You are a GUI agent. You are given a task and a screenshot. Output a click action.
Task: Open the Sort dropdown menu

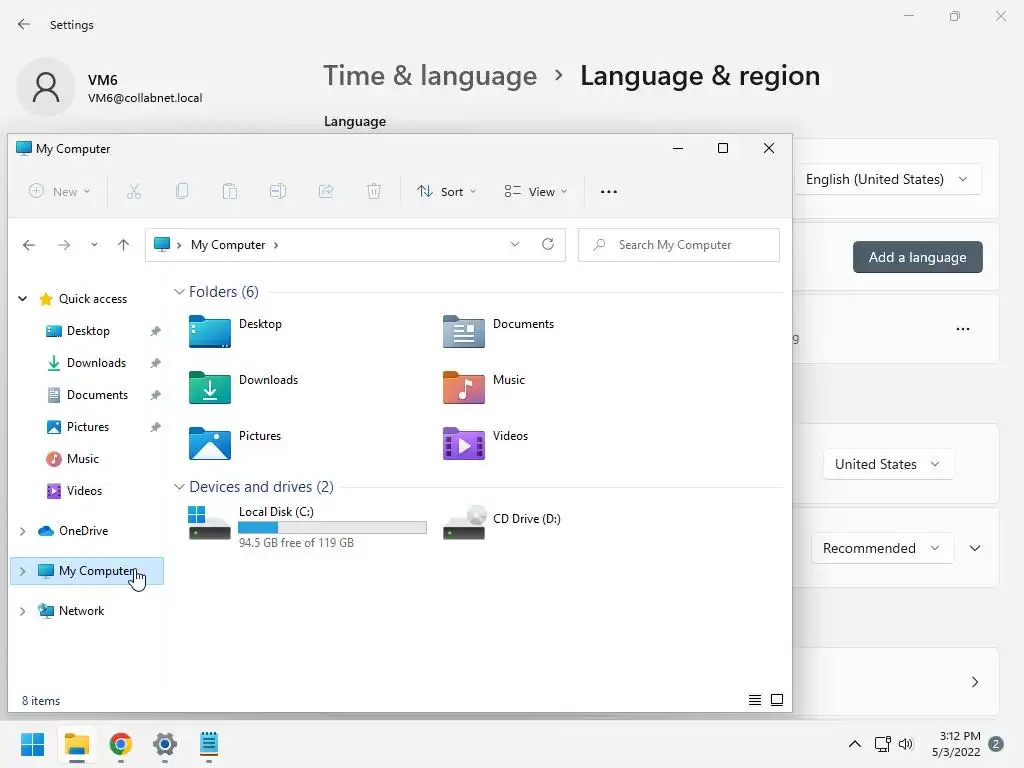(x=447, y=191)
